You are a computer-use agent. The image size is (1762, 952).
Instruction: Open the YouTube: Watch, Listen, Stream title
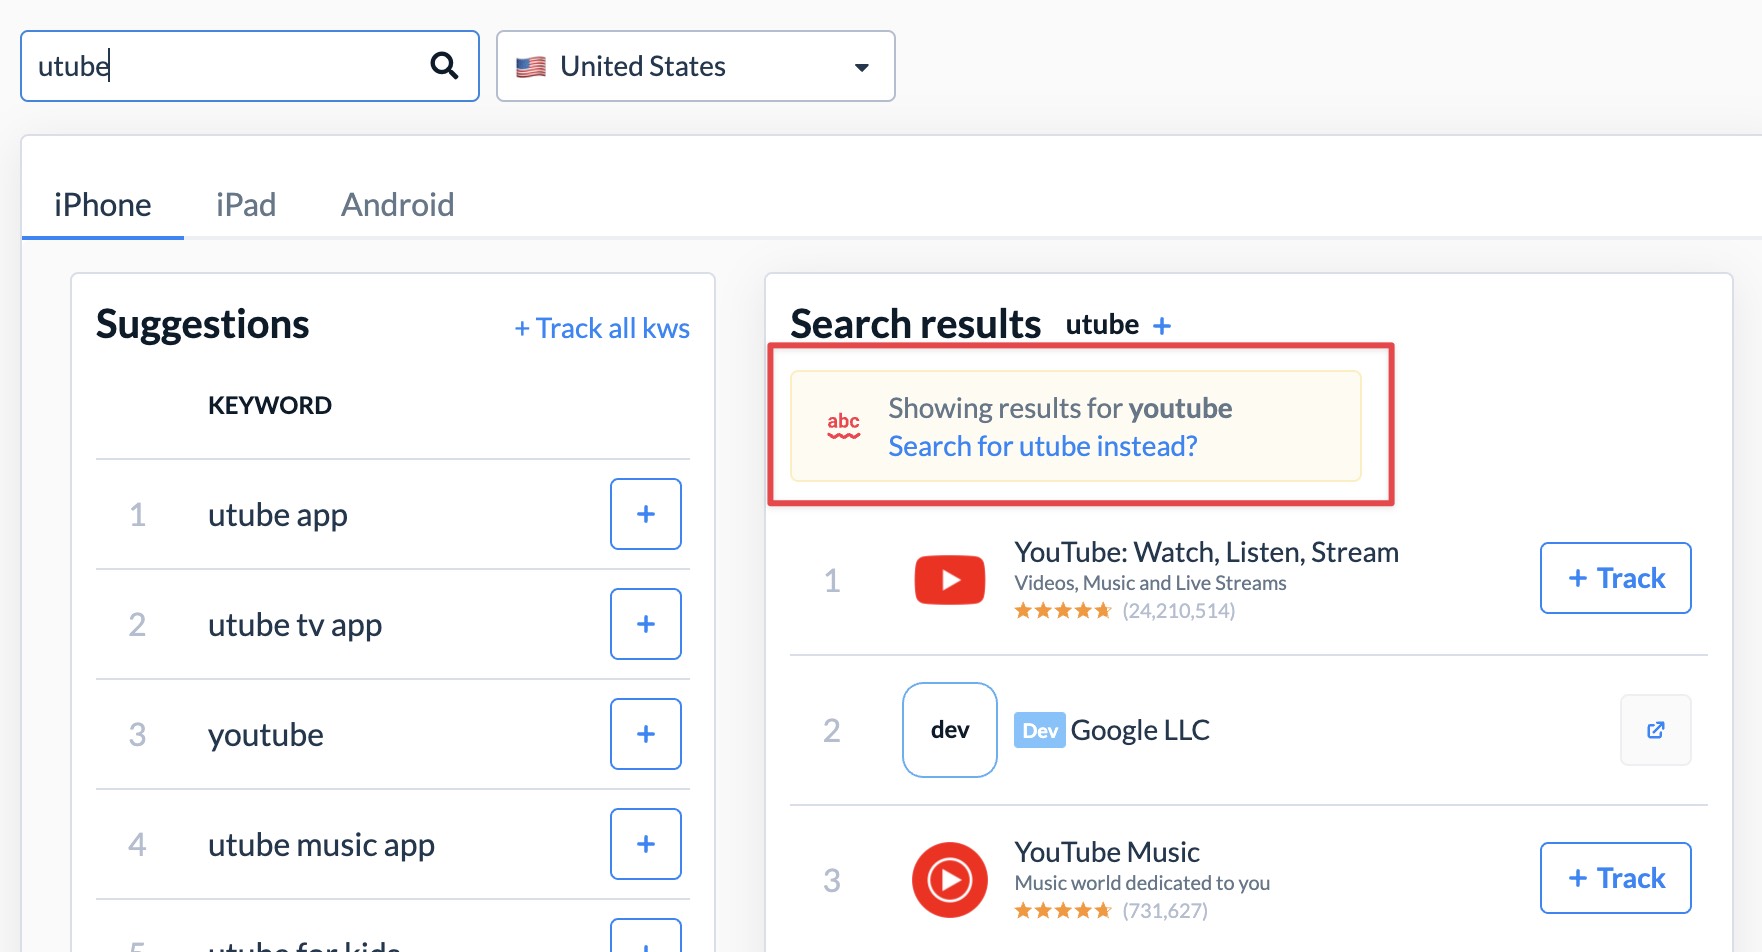(x=1206, y=552)
